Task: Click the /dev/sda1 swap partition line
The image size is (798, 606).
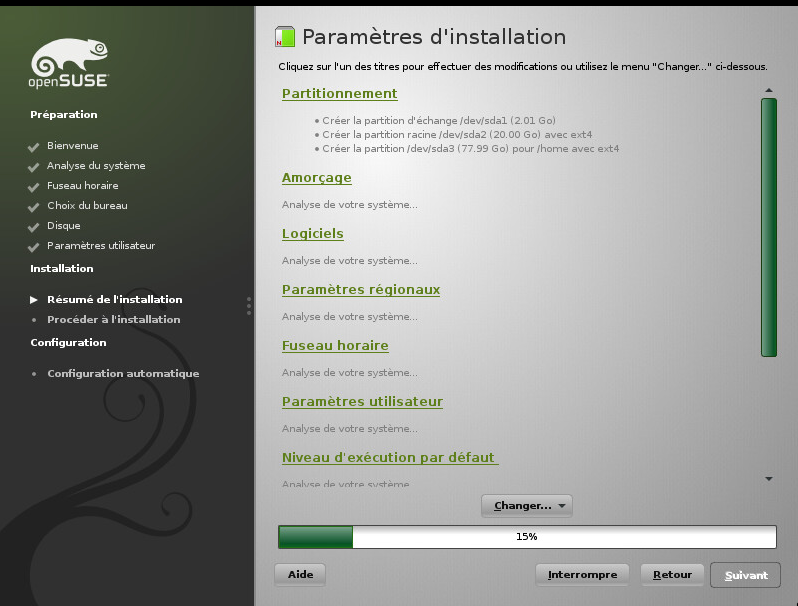Action: pos(439,121)
